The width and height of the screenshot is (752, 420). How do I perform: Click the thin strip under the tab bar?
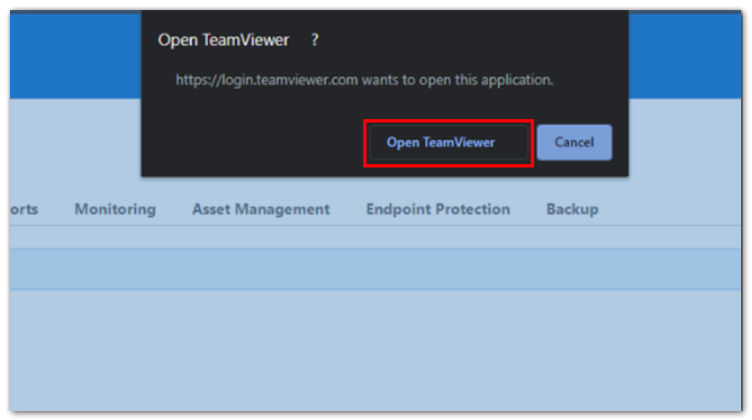coord(376,237)
